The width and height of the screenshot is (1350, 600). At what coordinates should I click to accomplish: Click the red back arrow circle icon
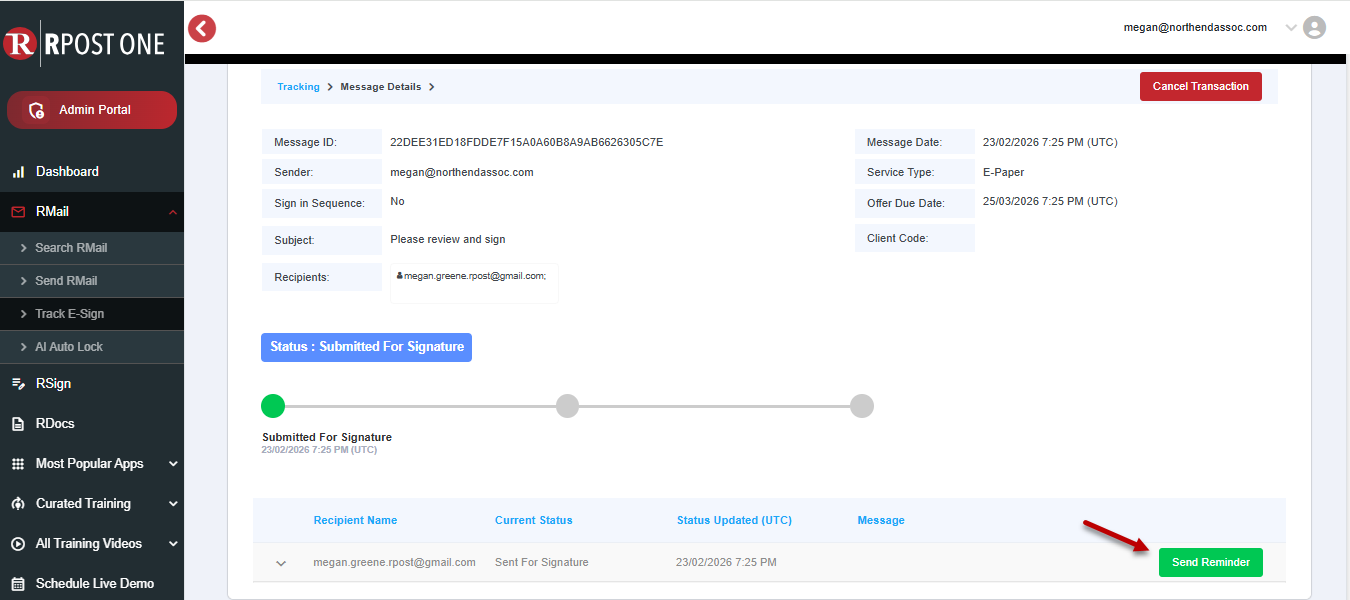coord(202,28)
